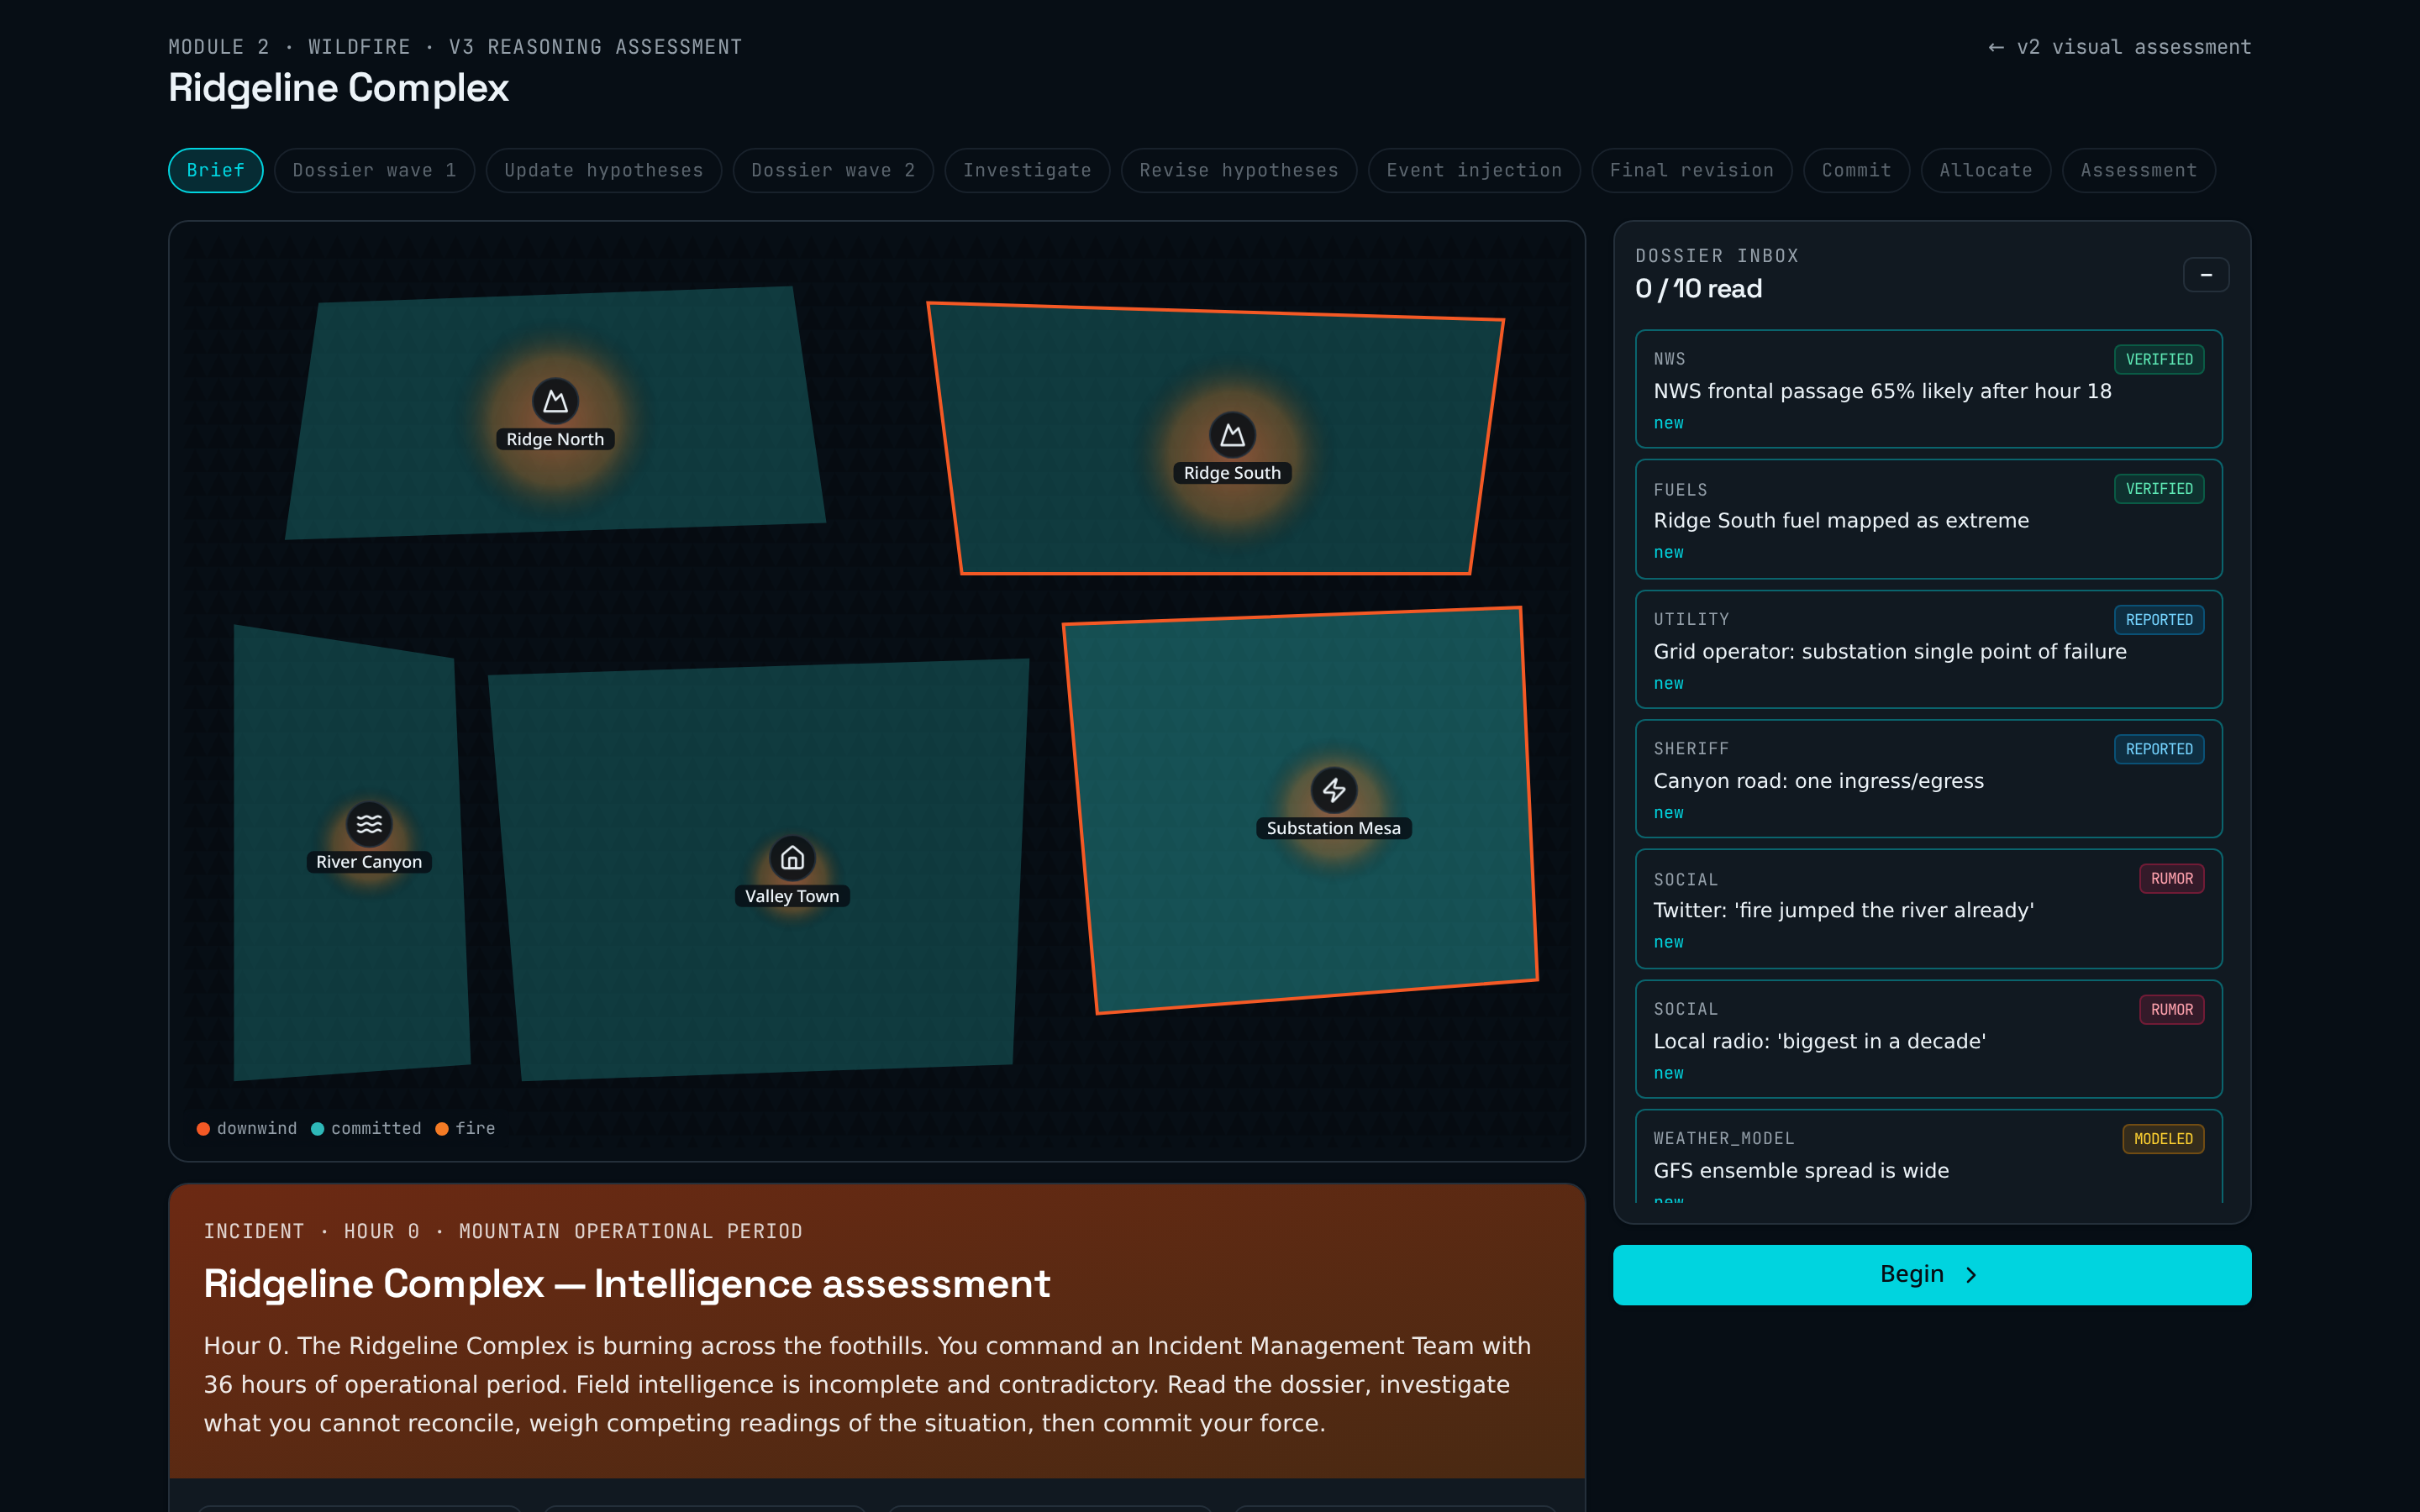Click the RUMOR badge on Local radio card
Screen dimensions: 2420x1512
[x=2171, y=1009]
